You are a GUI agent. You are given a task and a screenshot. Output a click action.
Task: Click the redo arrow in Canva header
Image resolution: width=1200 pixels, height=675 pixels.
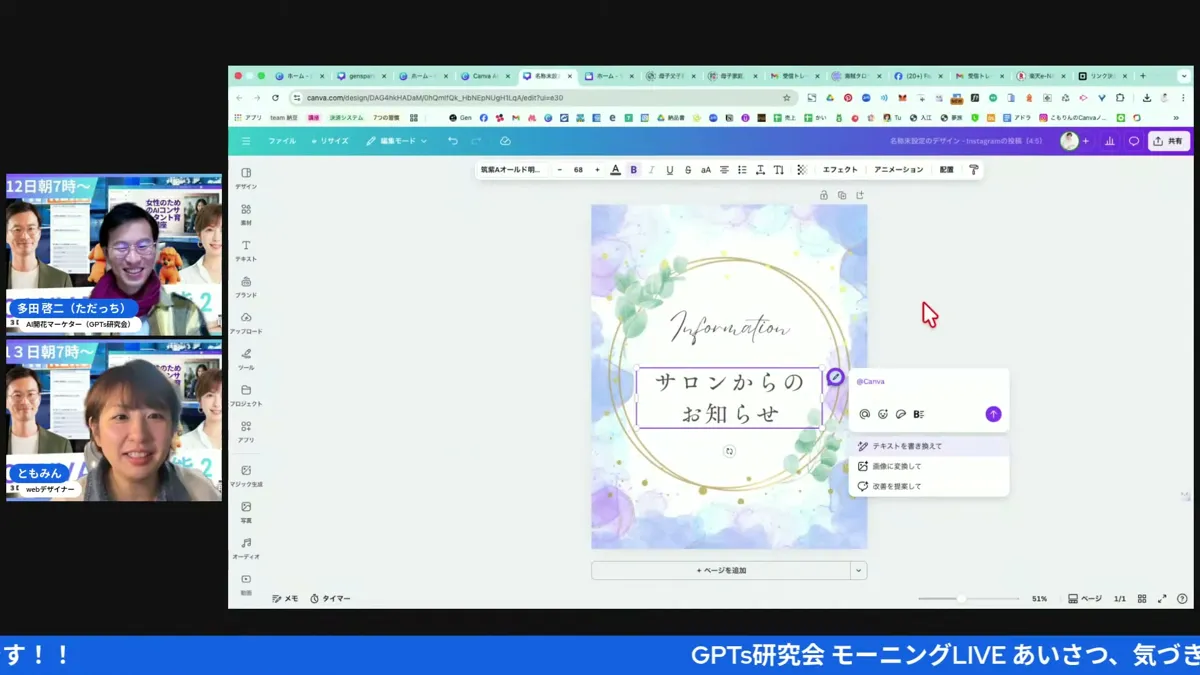point(476,141)
